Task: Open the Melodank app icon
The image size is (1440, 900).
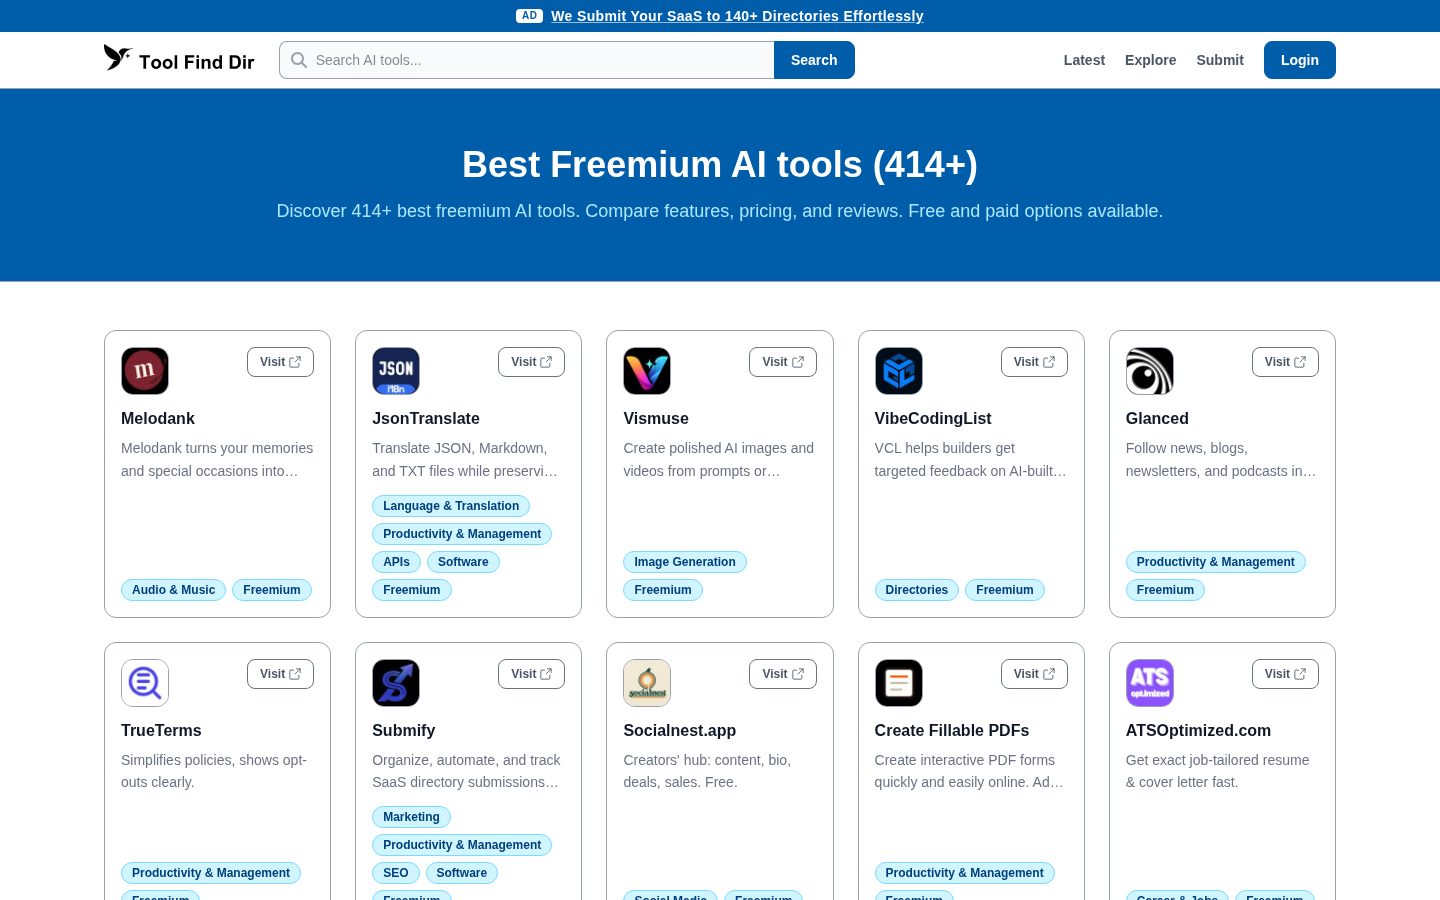Action: click(x=145, y=371)
